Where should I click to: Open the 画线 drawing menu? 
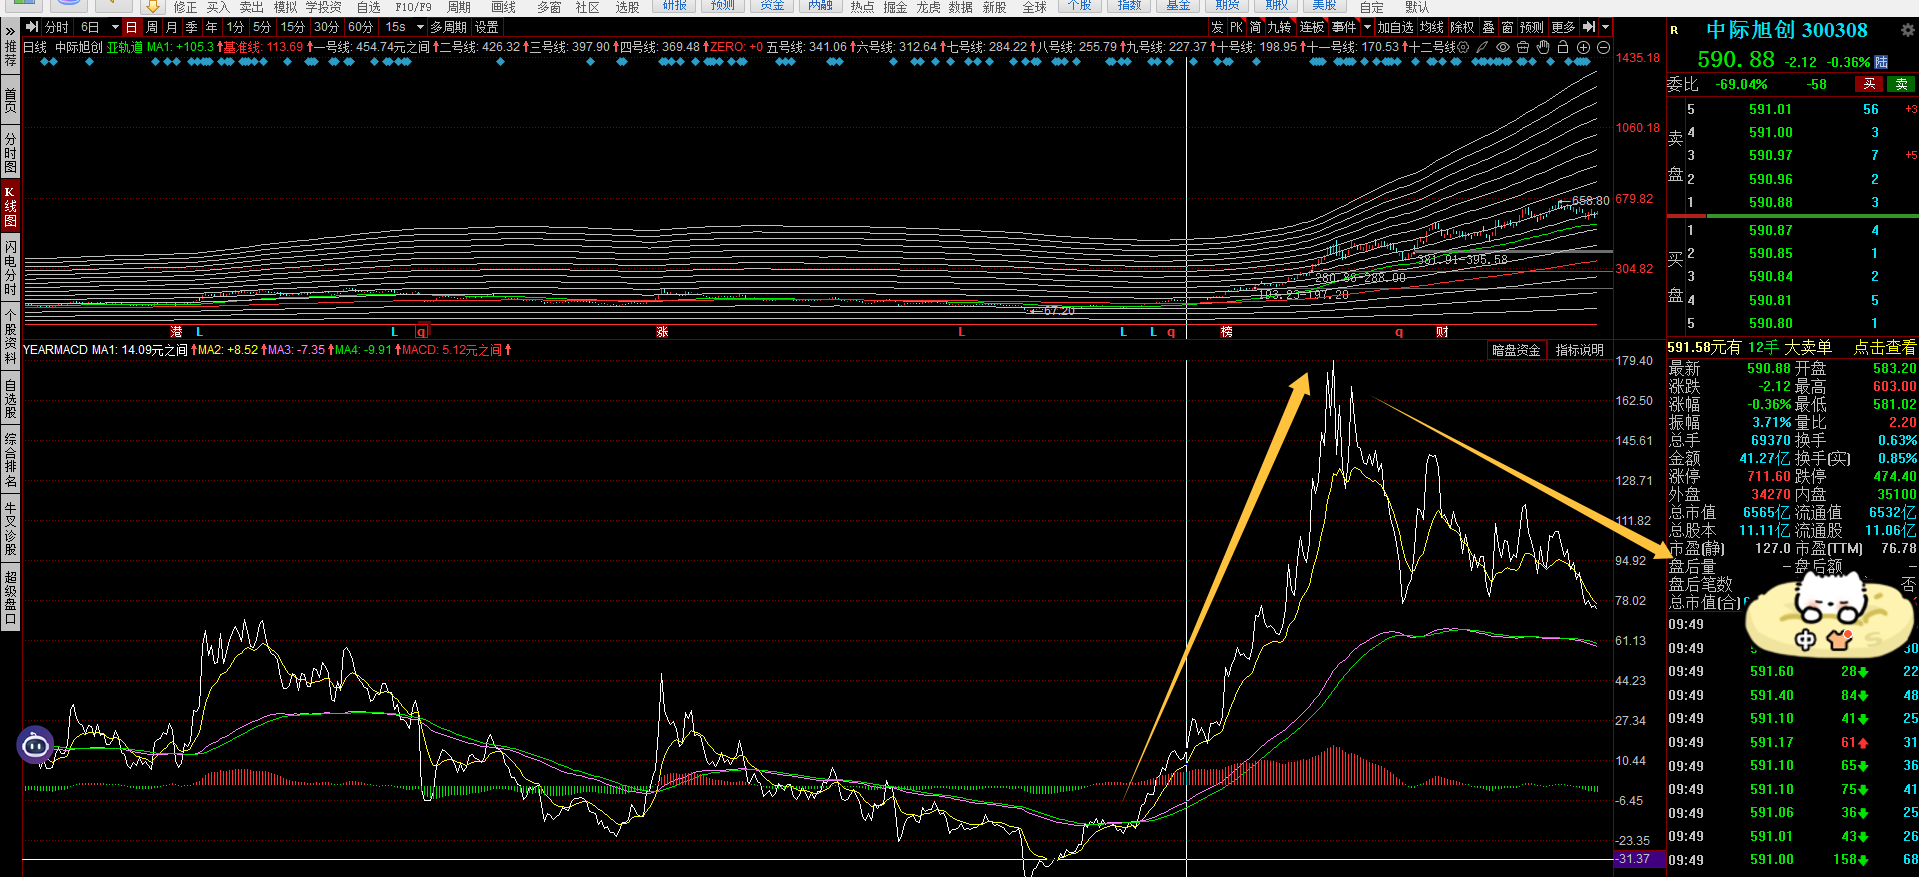click(x=504, y=7)
